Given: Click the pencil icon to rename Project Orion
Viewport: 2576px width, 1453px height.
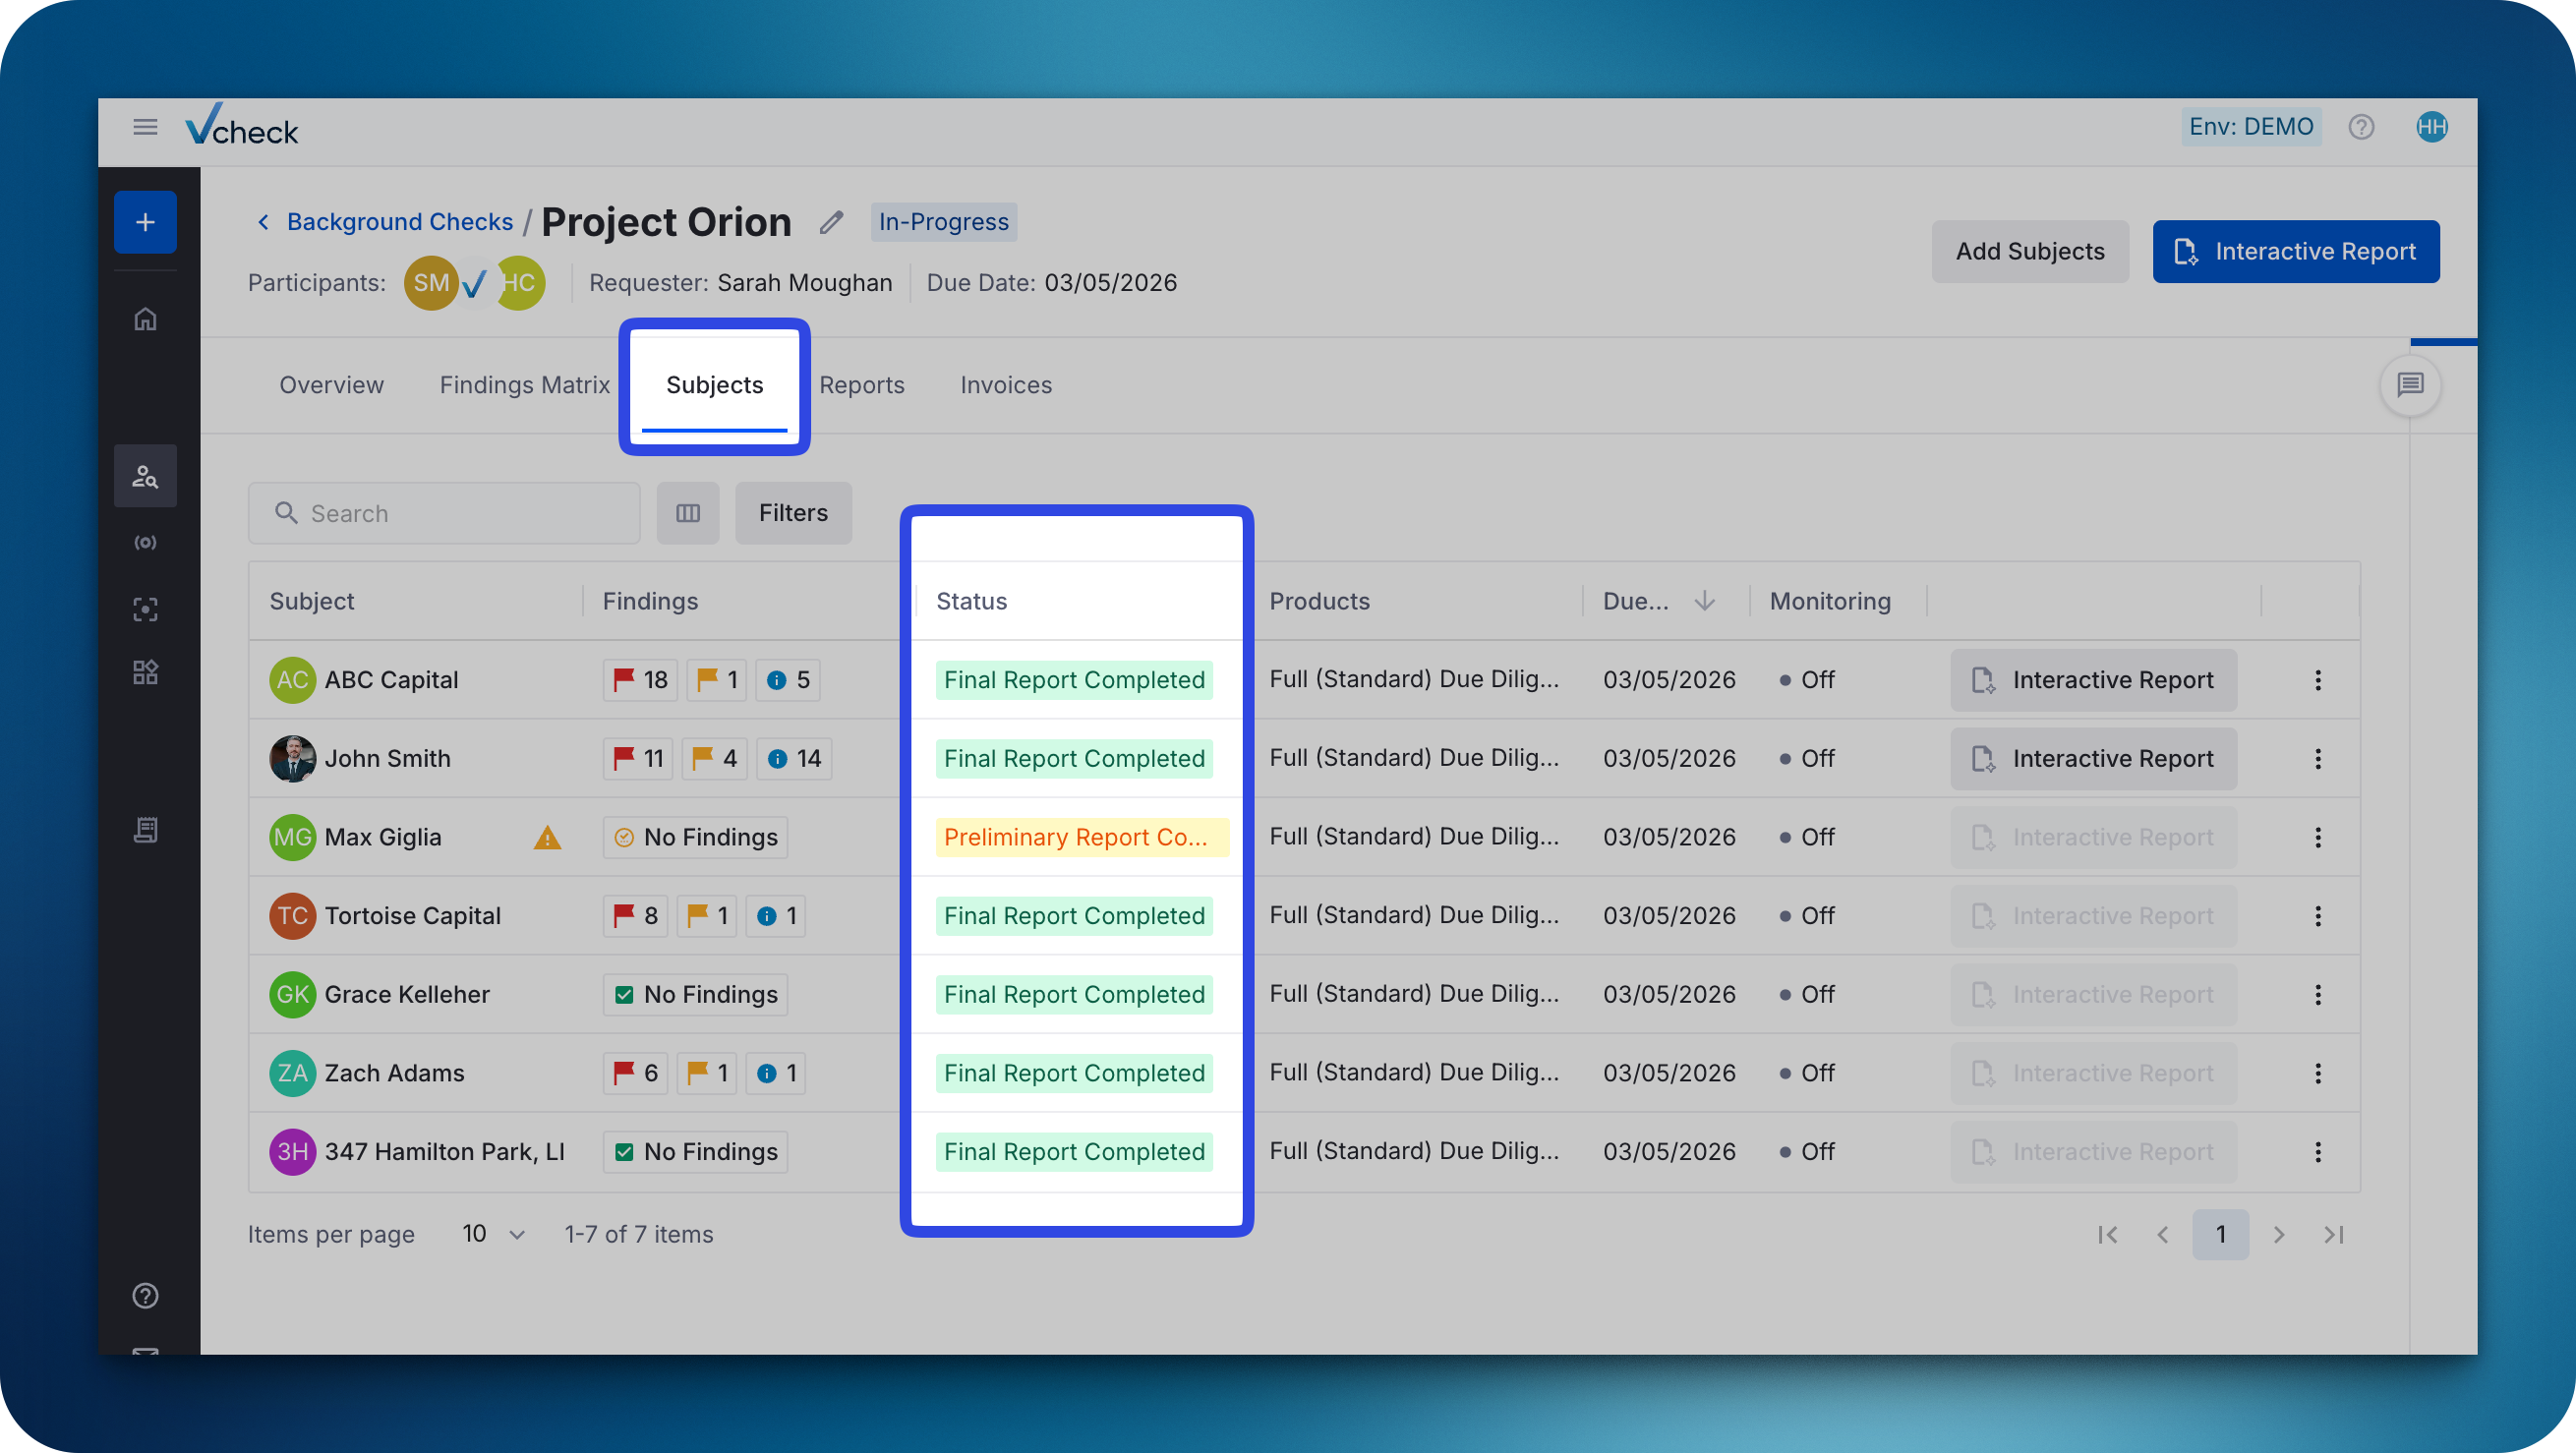Looking at the screenshot, I should (831, 222).
